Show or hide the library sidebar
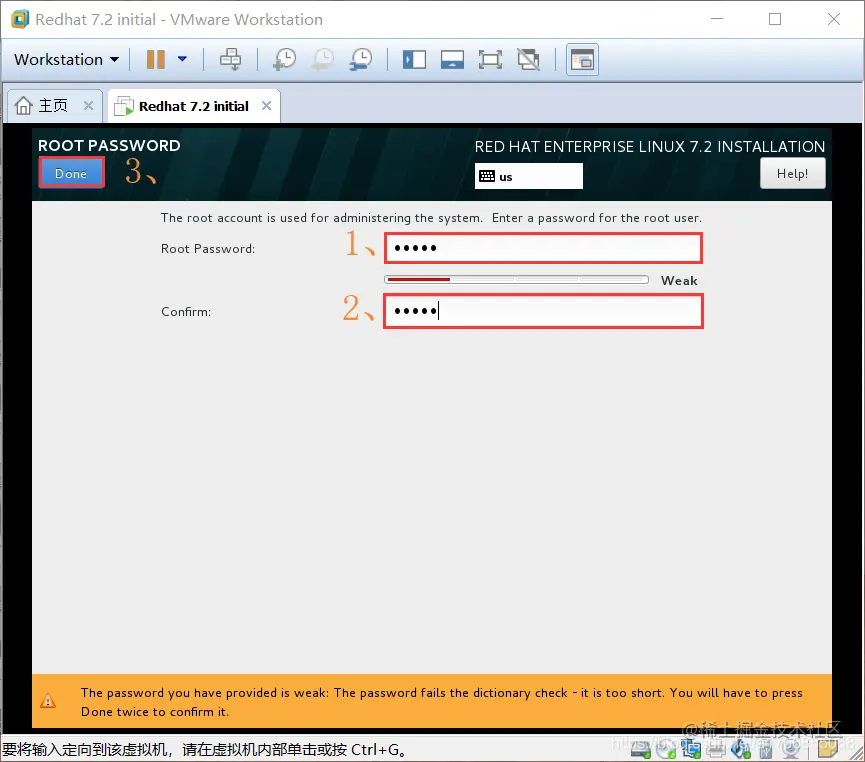The image size is (865, 762). click(414, 59)
